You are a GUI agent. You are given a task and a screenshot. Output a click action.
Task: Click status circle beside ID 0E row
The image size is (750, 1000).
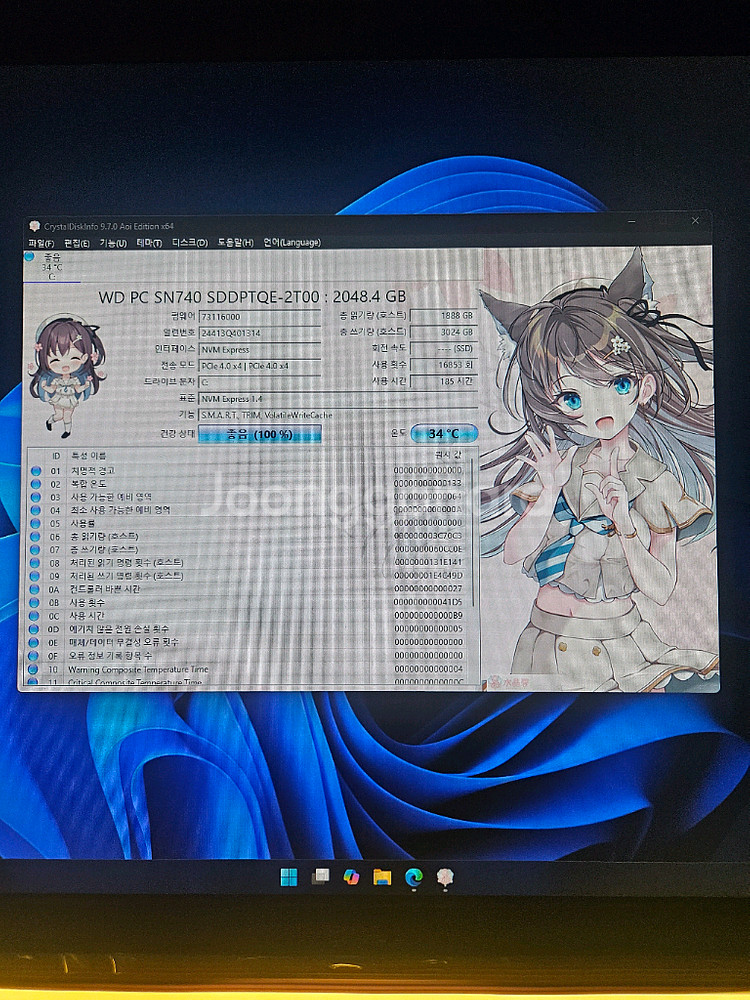pyautogui.click(x=34, y=642)
